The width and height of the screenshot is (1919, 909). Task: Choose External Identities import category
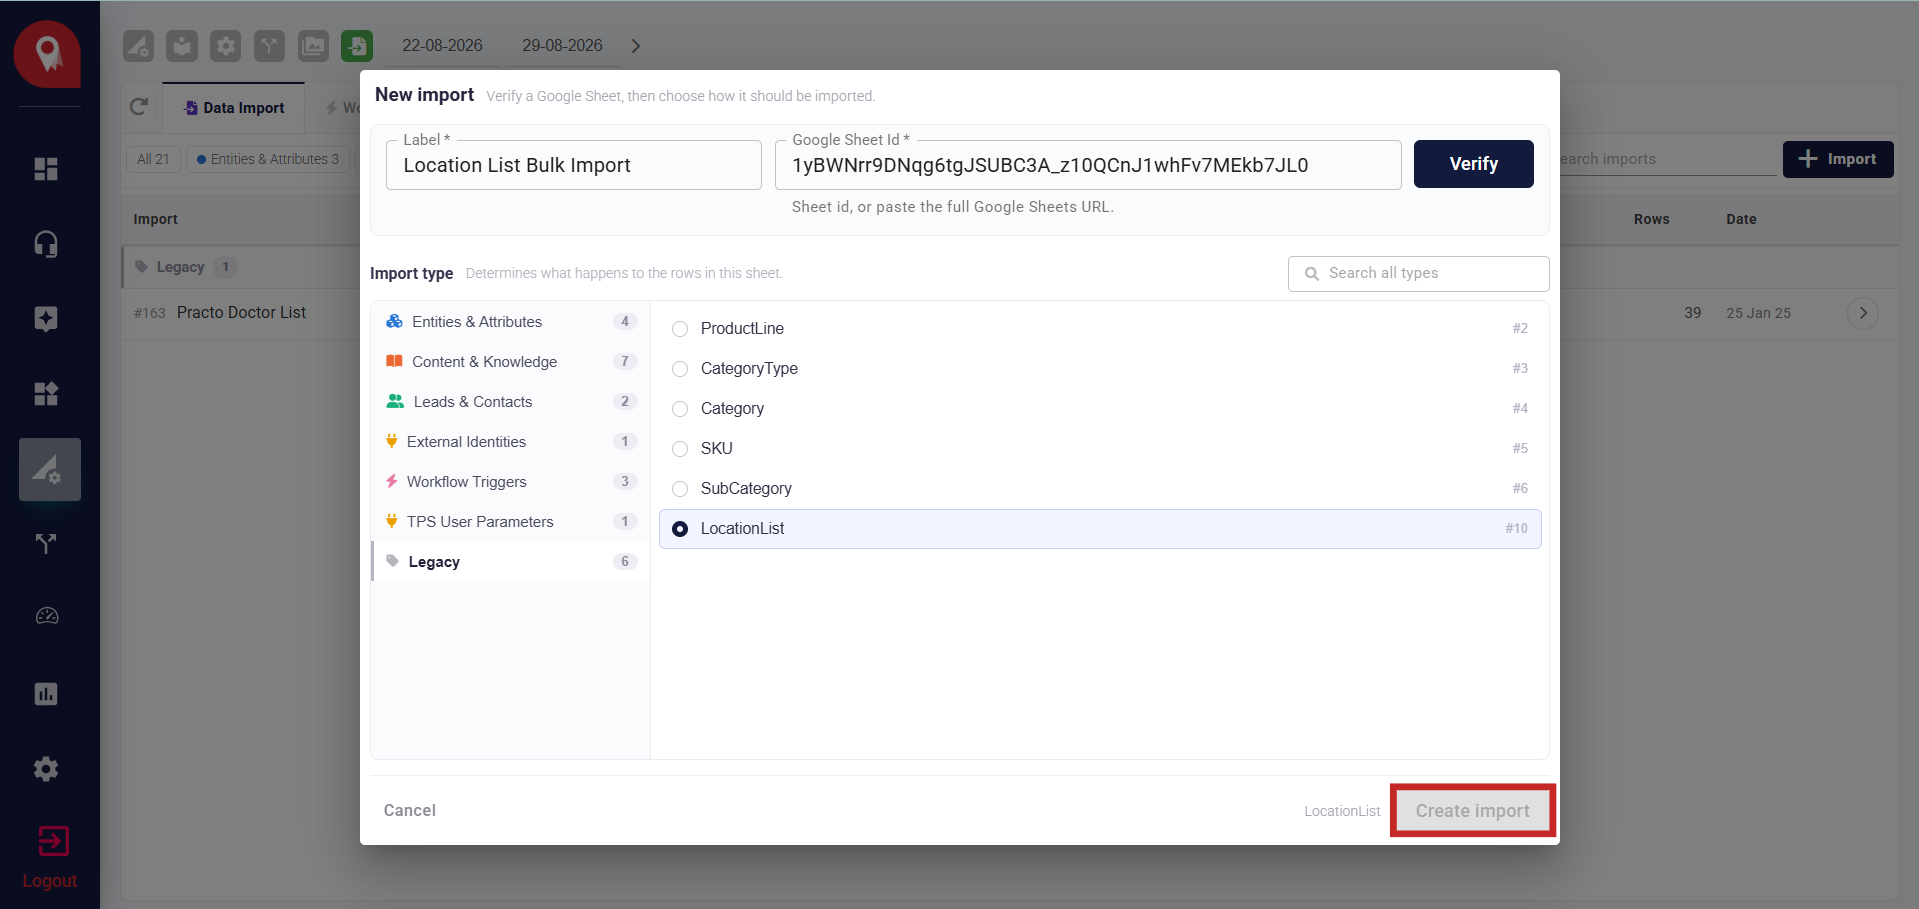pos(511,441)
